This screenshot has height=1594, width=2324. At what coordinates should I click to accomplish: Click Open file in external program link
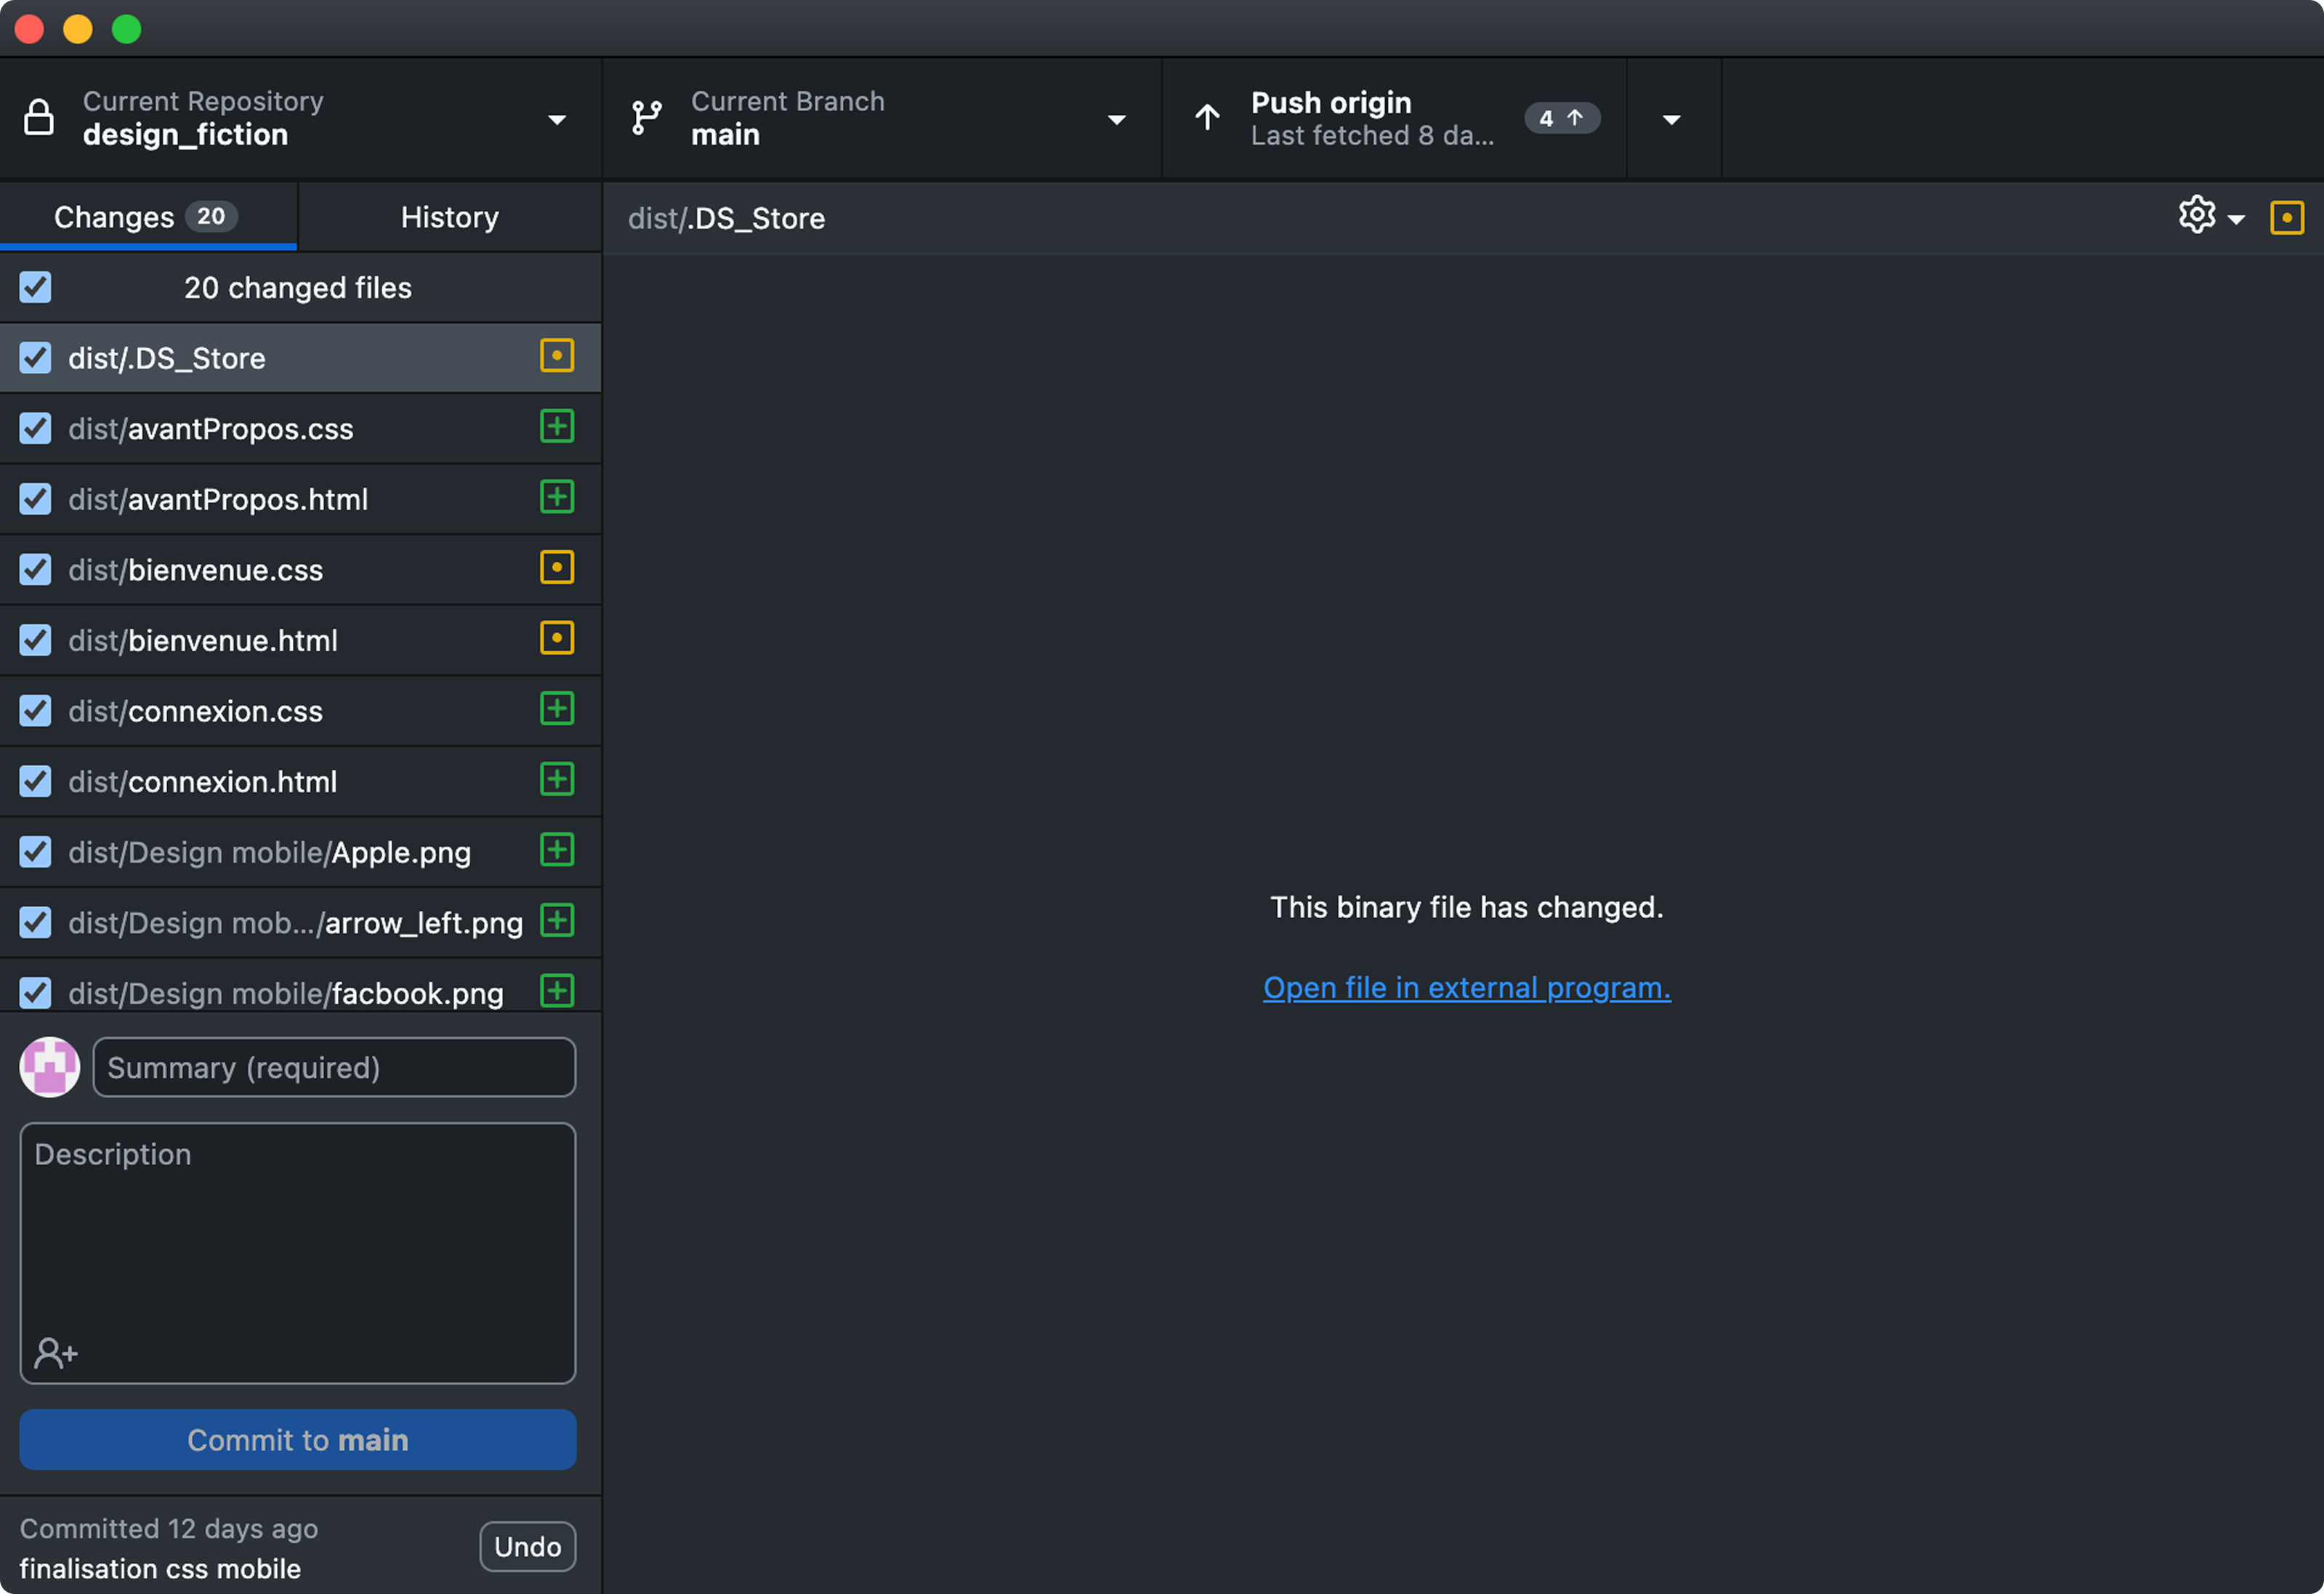[1465, 988]
